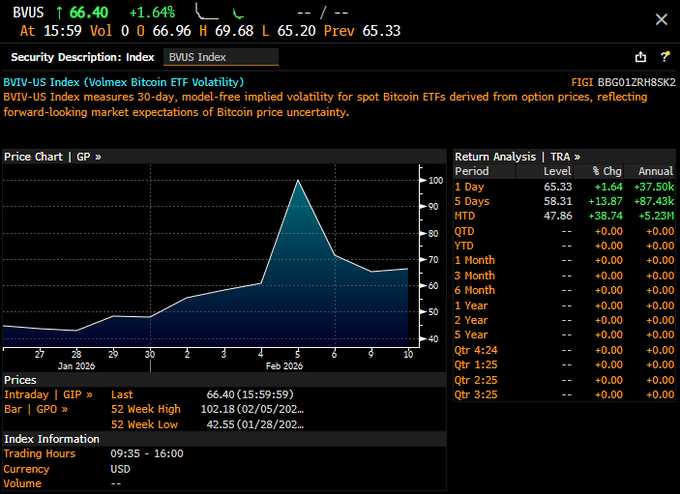The height and width of the screenshot is (494, 680).
Task: Click the mini sparkline chart icon beside price
Action: pos(207,12)
